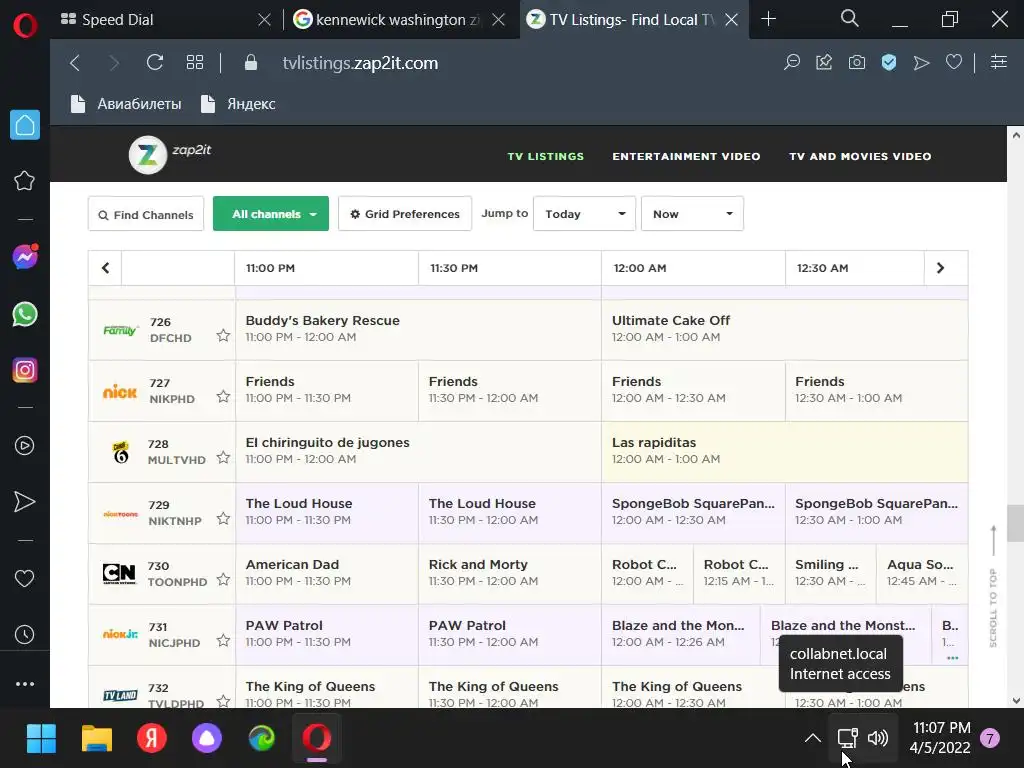The image size is (1024, 768).
Task: Open the Player sidebar icon
Action: pyautogui.click(x=25, y=446)
